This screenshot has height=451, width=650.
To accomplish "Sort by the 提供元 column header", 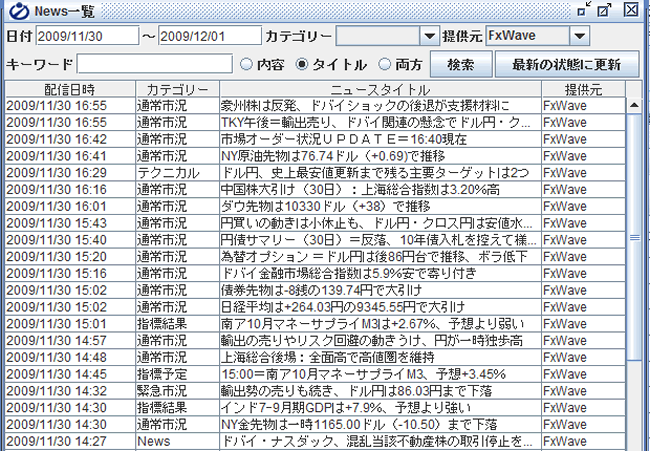I will pyautogui.click(x=583, y=90).
